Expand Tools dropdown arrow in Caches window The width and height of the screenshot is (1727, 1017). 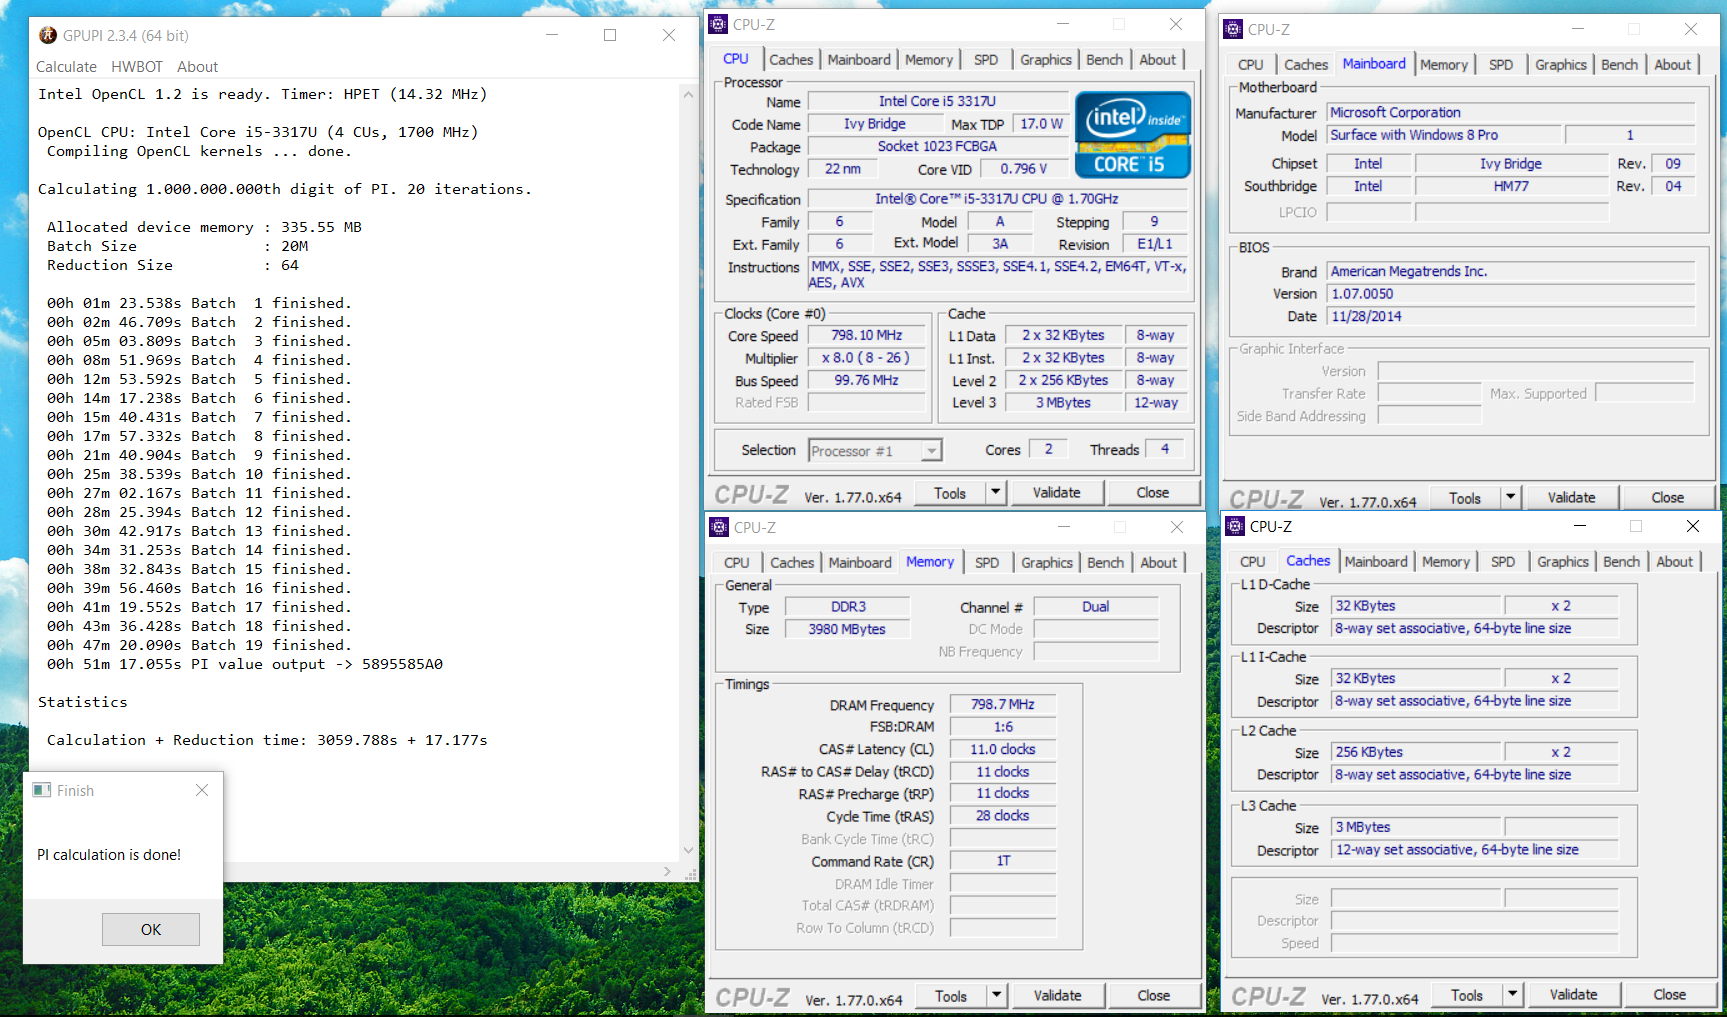click(1513, 994)
